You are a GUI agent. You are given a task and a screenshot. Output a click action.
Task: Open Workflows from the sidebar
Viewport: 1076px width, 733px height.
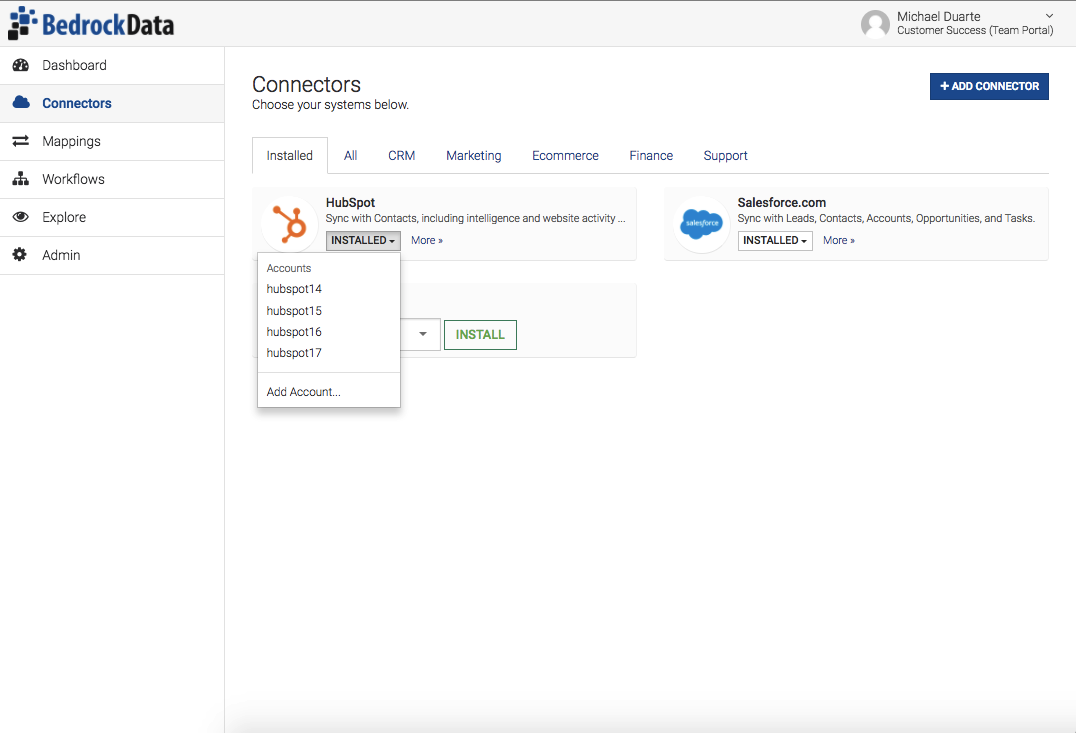tap(113, 179)
